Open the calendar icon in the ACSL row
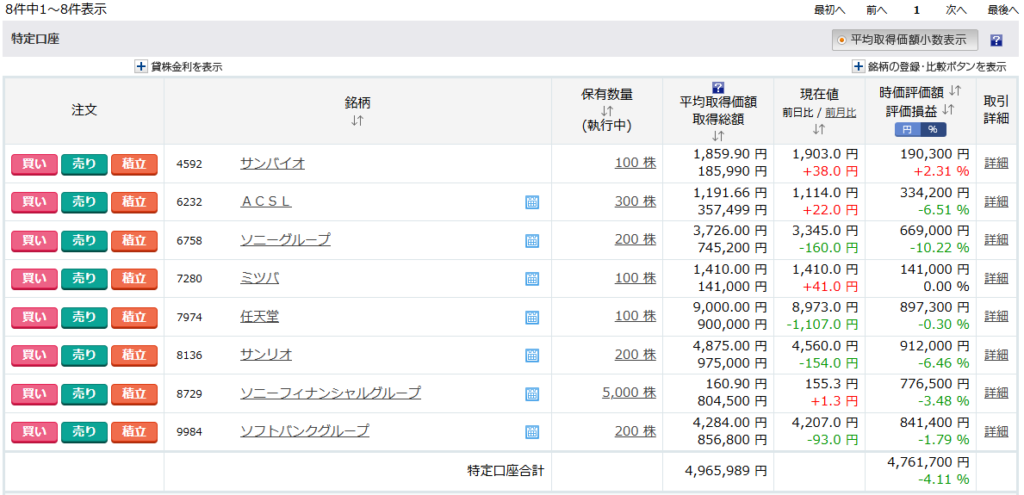This screenshot has width=1024, height=495. pyautogui.click(x=532, y=202)
